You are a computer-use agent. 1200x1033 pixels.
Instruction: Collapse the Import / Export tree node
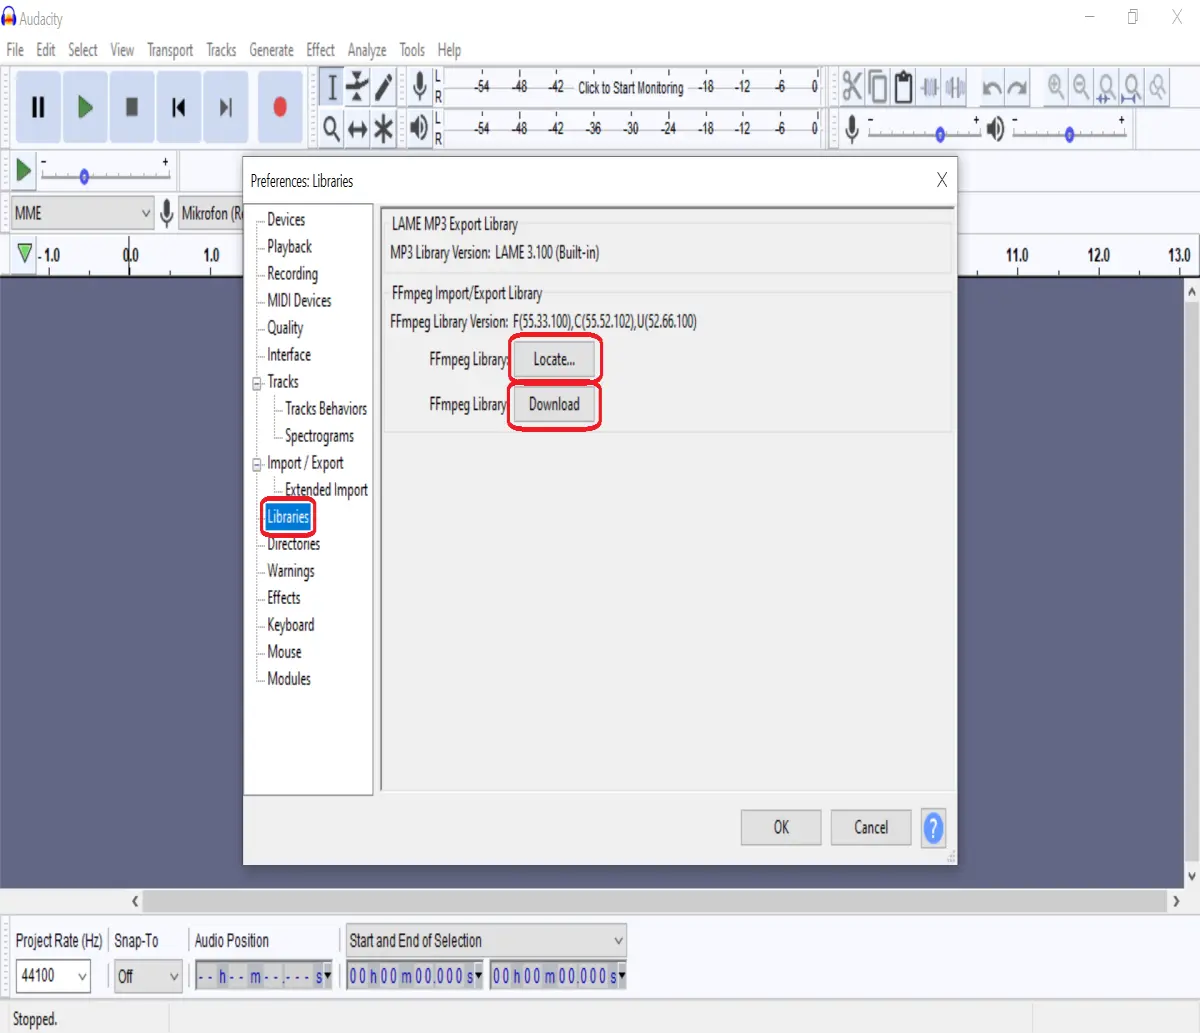(257, 464)
